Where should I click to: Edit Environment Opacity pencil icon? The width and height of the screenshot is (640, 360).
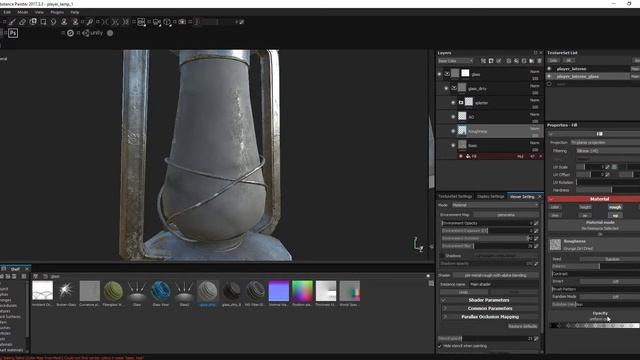coord(536,223)
